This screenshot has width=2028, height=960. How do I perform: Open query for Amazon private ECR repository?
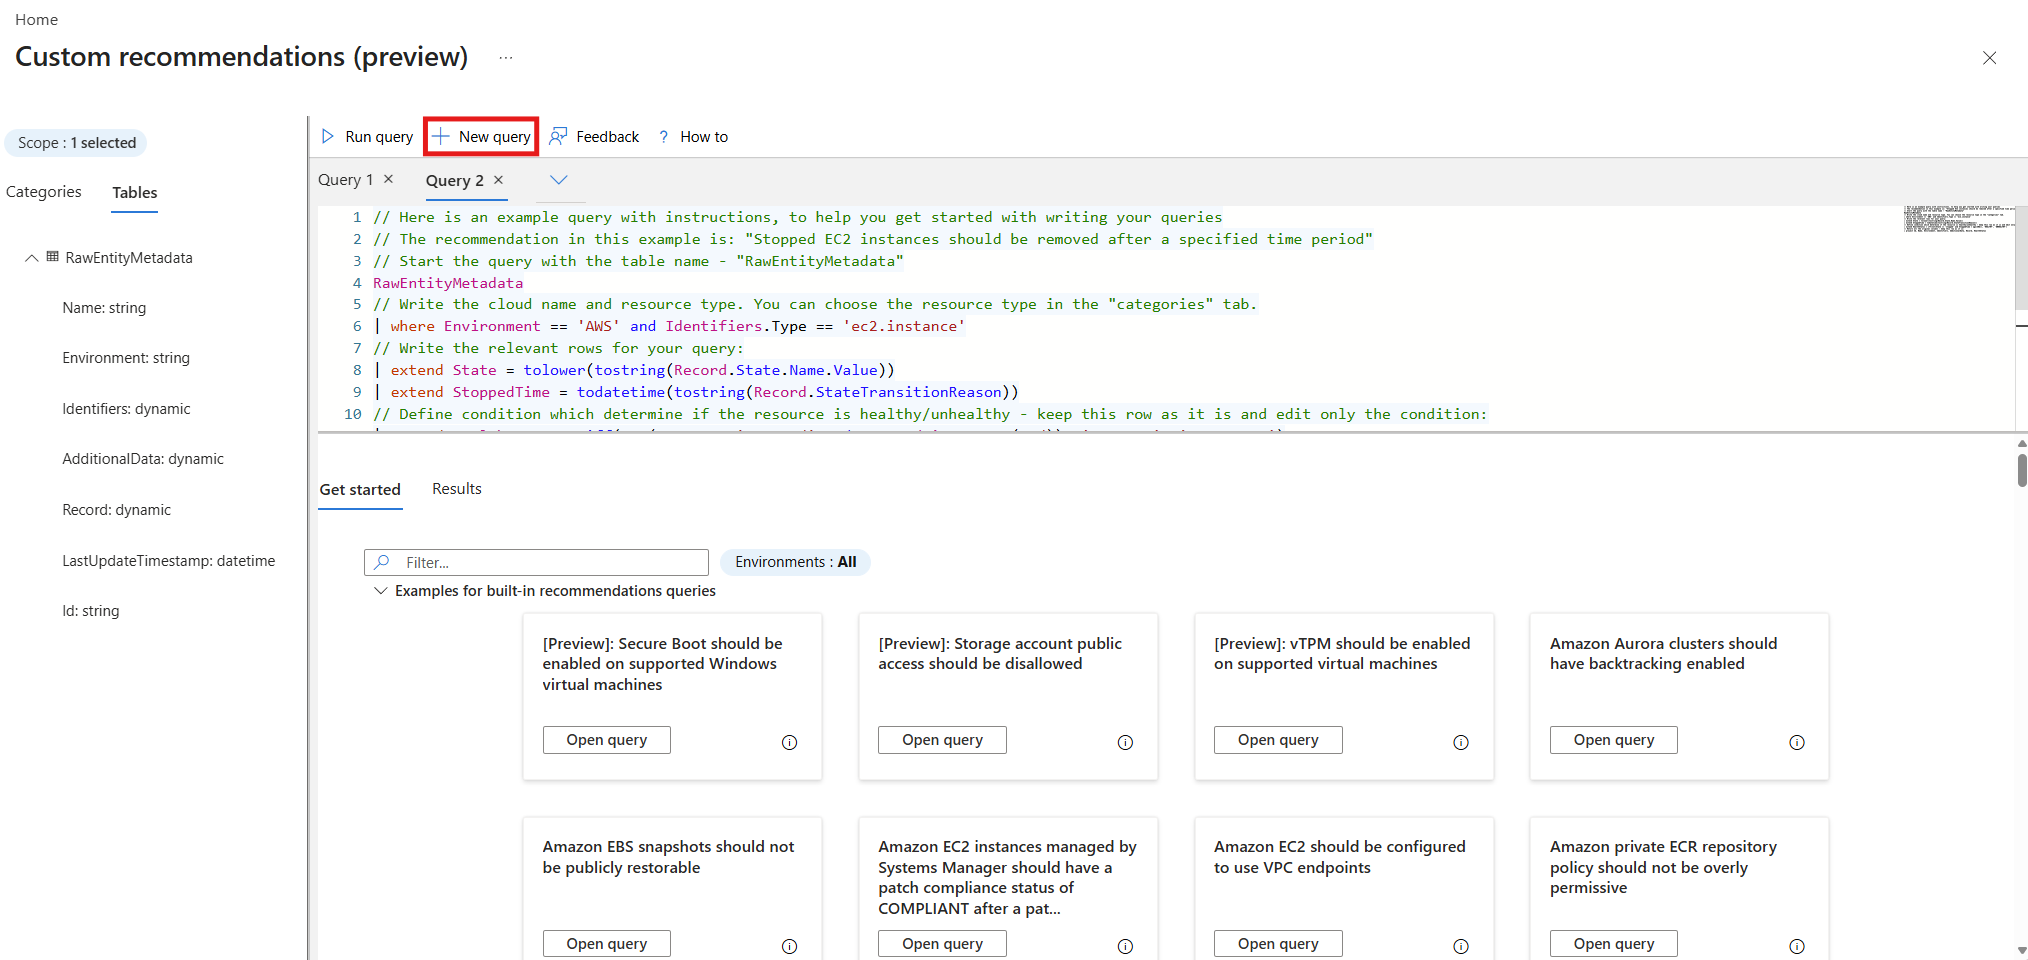click(1614, 944)
